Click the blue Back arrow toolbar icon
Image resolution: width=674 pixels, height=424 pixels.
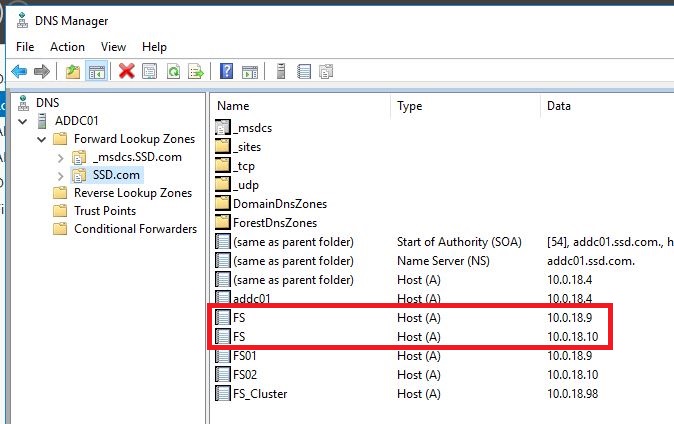click(x=19, y=71)
